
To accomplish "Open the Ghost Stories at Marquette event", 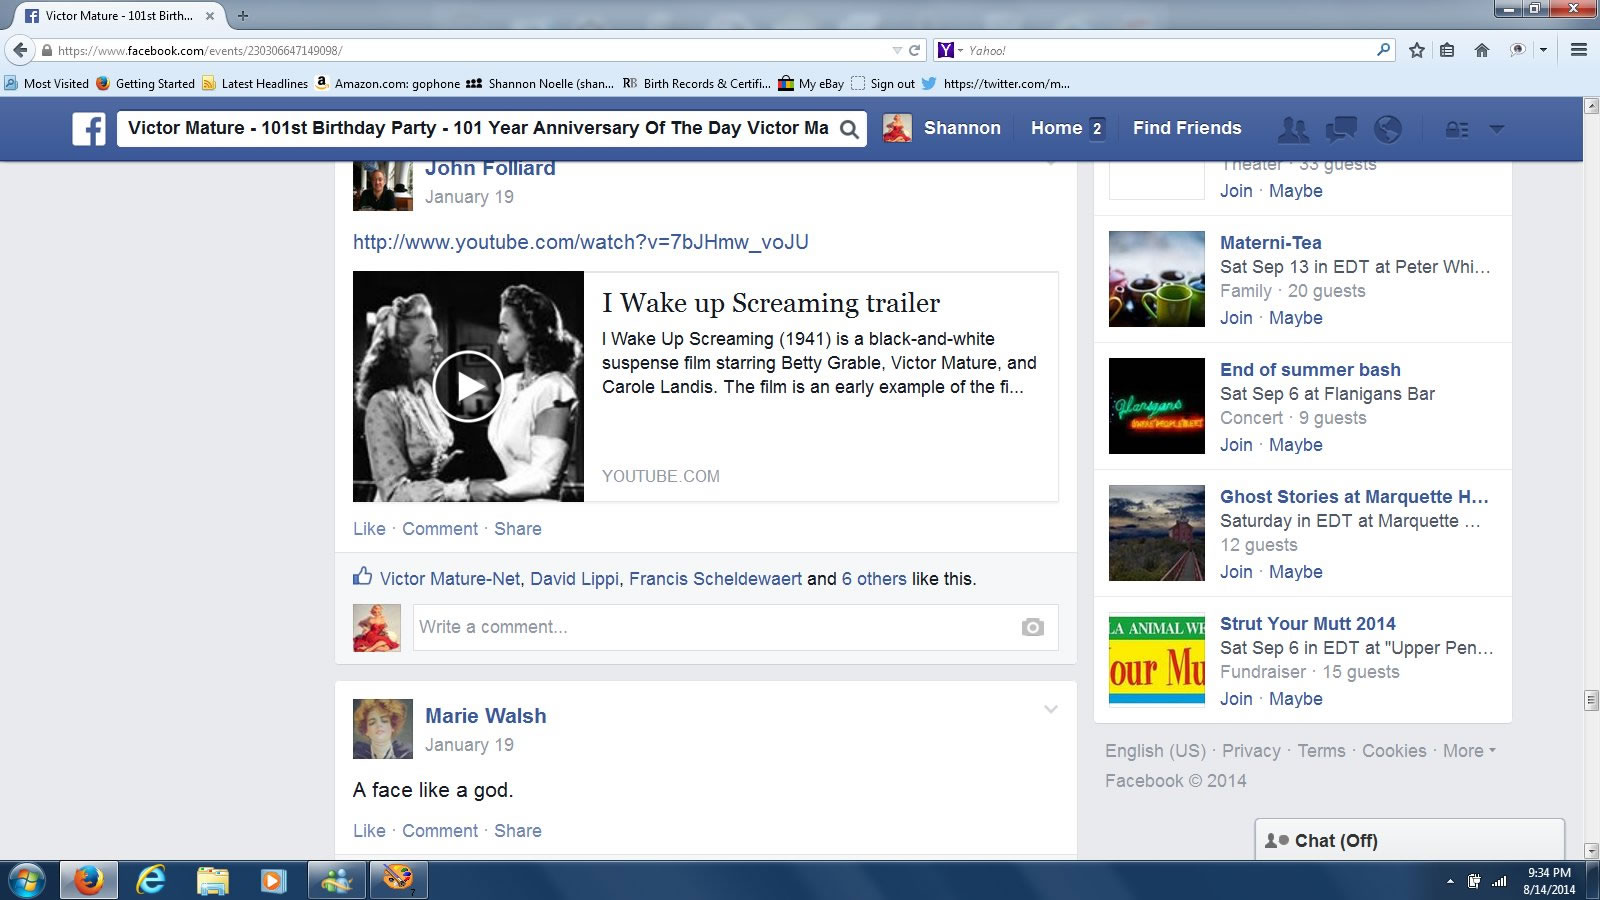I will click(1354, 497).
